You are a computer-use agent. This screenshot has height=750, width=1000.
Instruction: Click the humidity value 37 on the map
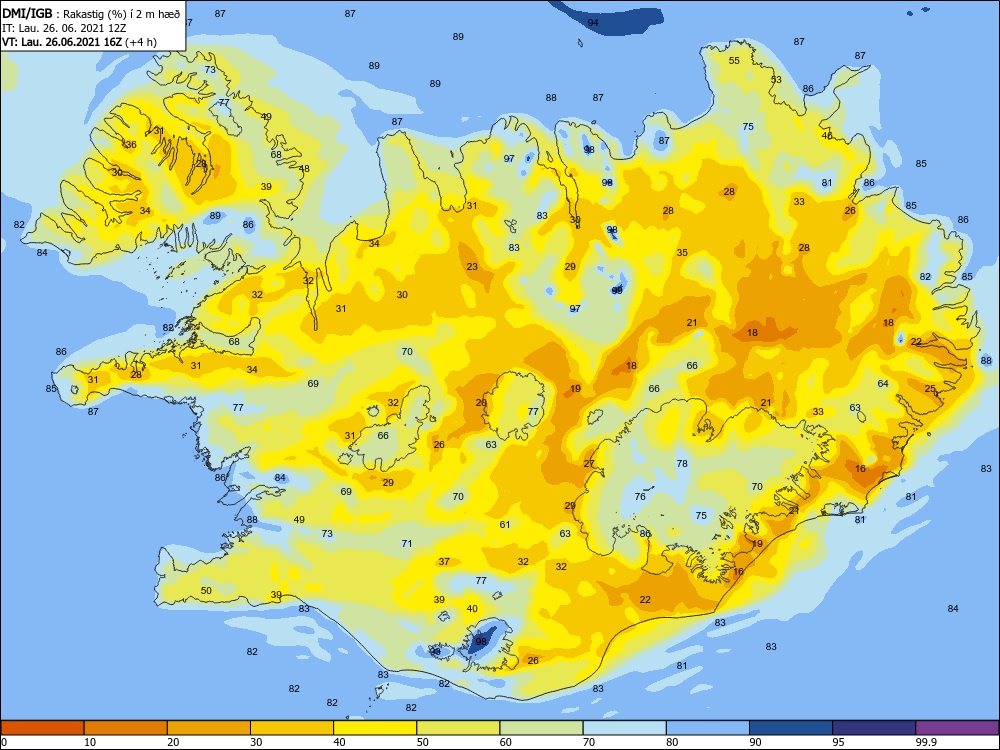tap(444, 562)
